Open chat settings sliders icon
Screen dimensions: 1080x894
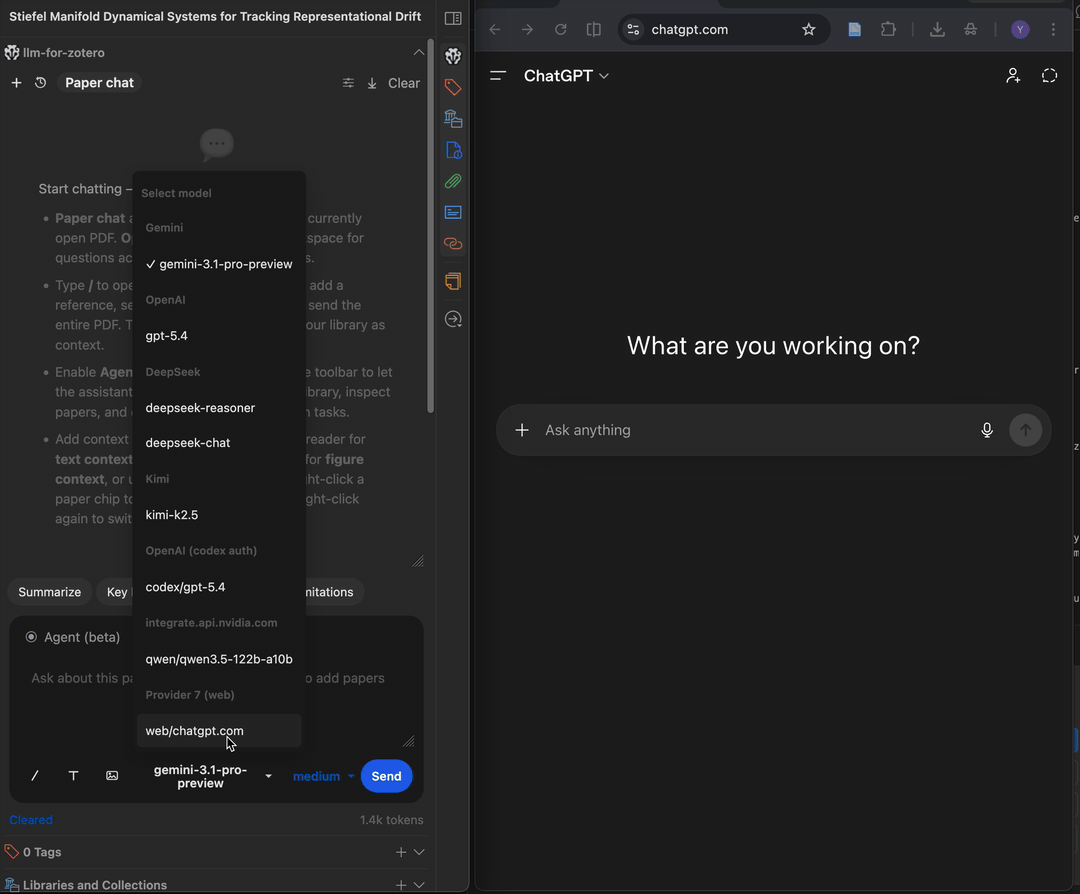[x=349, y=83]
